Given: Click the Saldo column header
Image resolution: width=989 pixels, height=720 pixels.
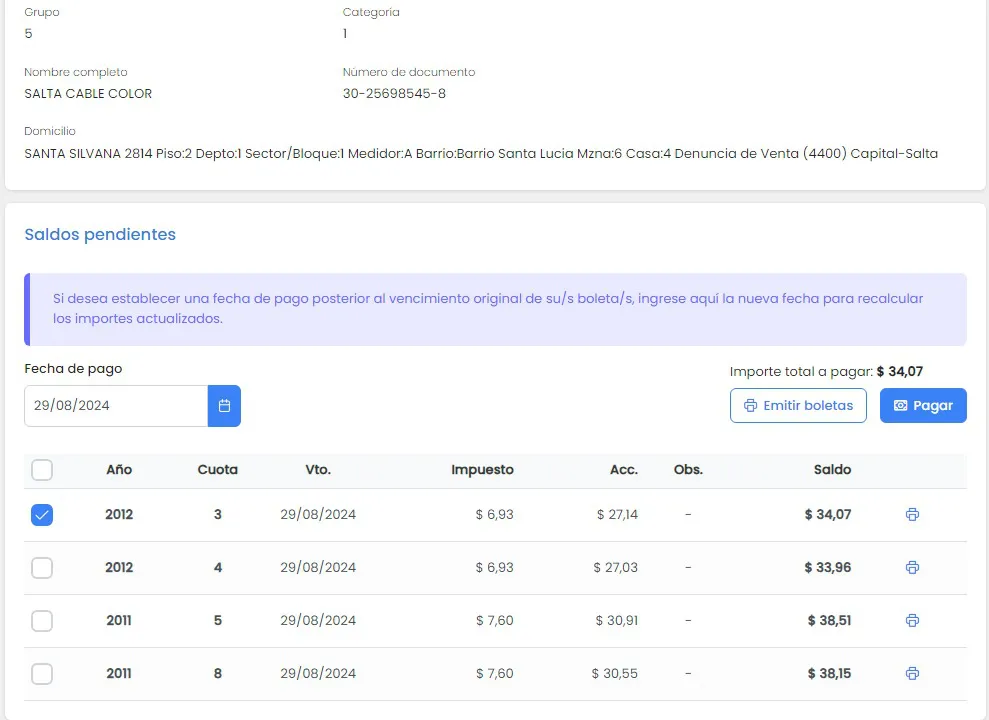Looking at the screenshot, I should (832, 470).
